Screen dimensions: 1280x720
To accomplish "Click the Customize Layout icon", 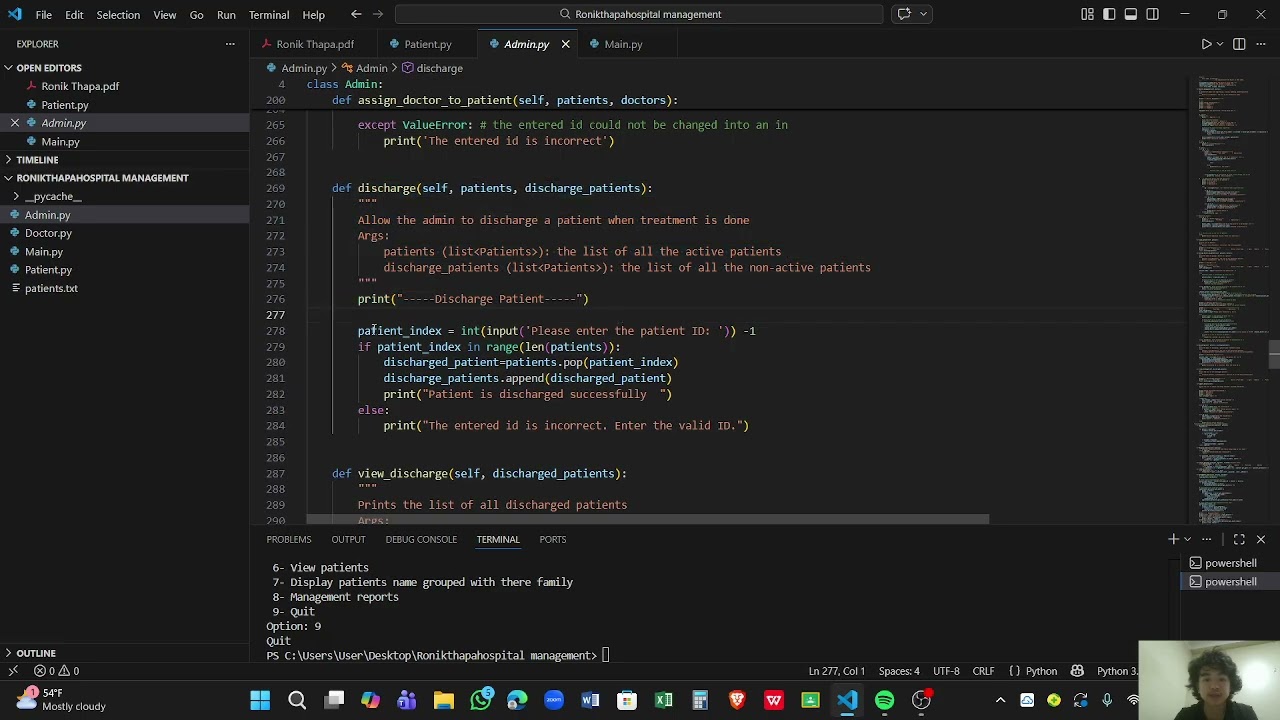I will pos(1087,14).
